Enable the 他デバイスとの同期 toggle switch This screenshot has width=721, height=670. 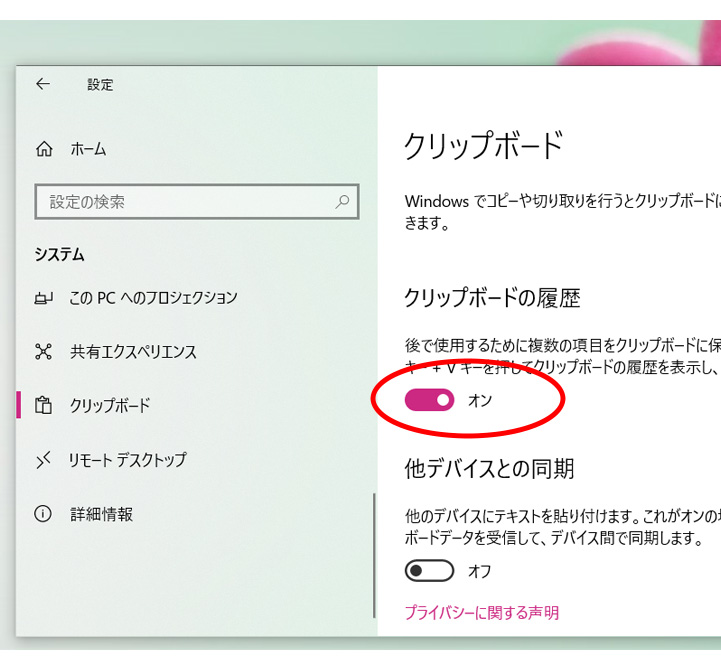coord(429,571)
